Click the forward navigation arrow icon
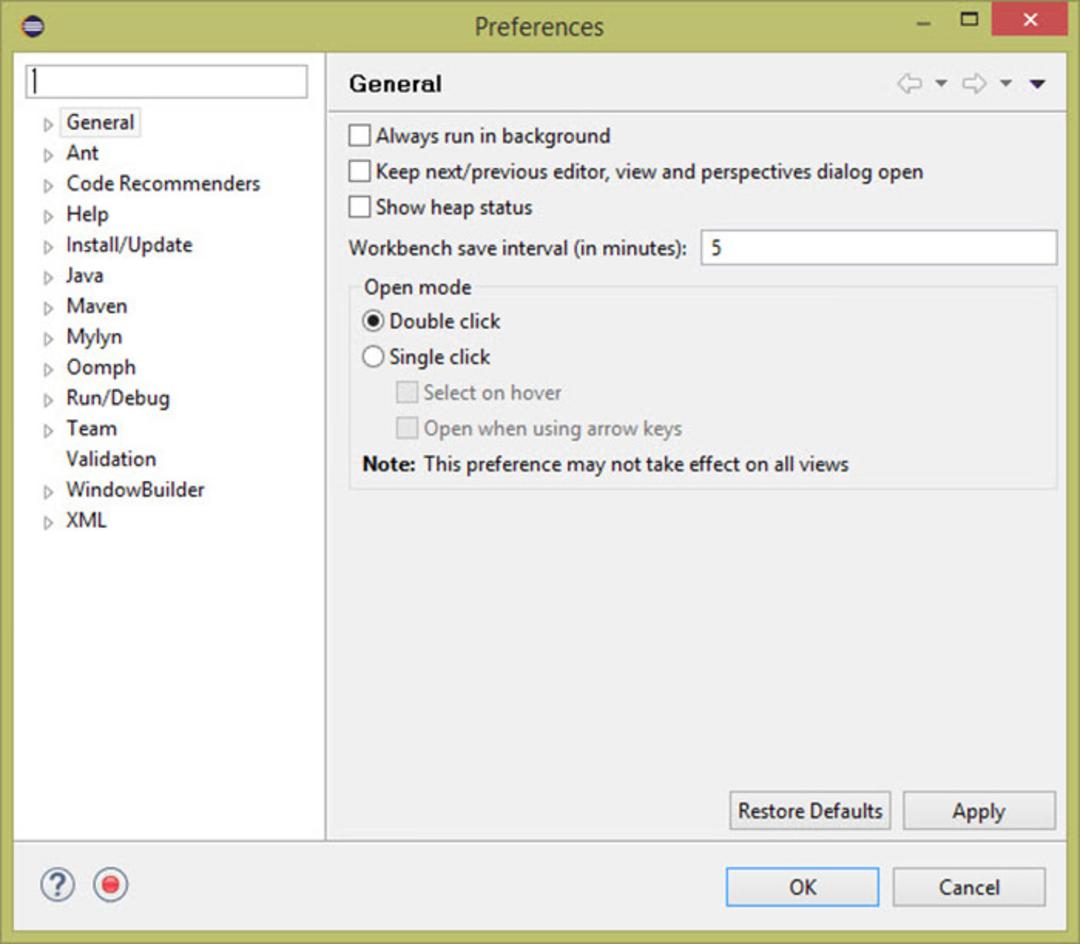Viewport: 1080px width, 944px height. [974, 83]
